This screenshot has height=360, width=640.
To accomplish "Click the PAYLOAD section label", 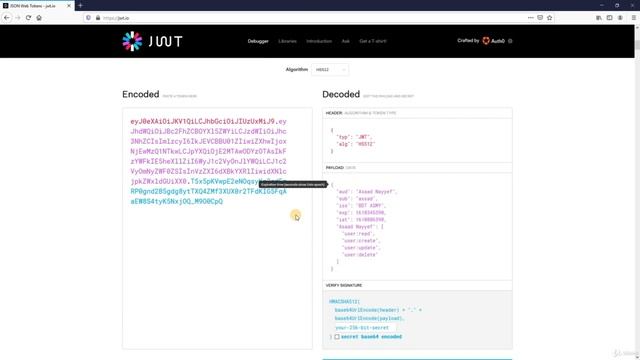I will [x=334, y=168].
